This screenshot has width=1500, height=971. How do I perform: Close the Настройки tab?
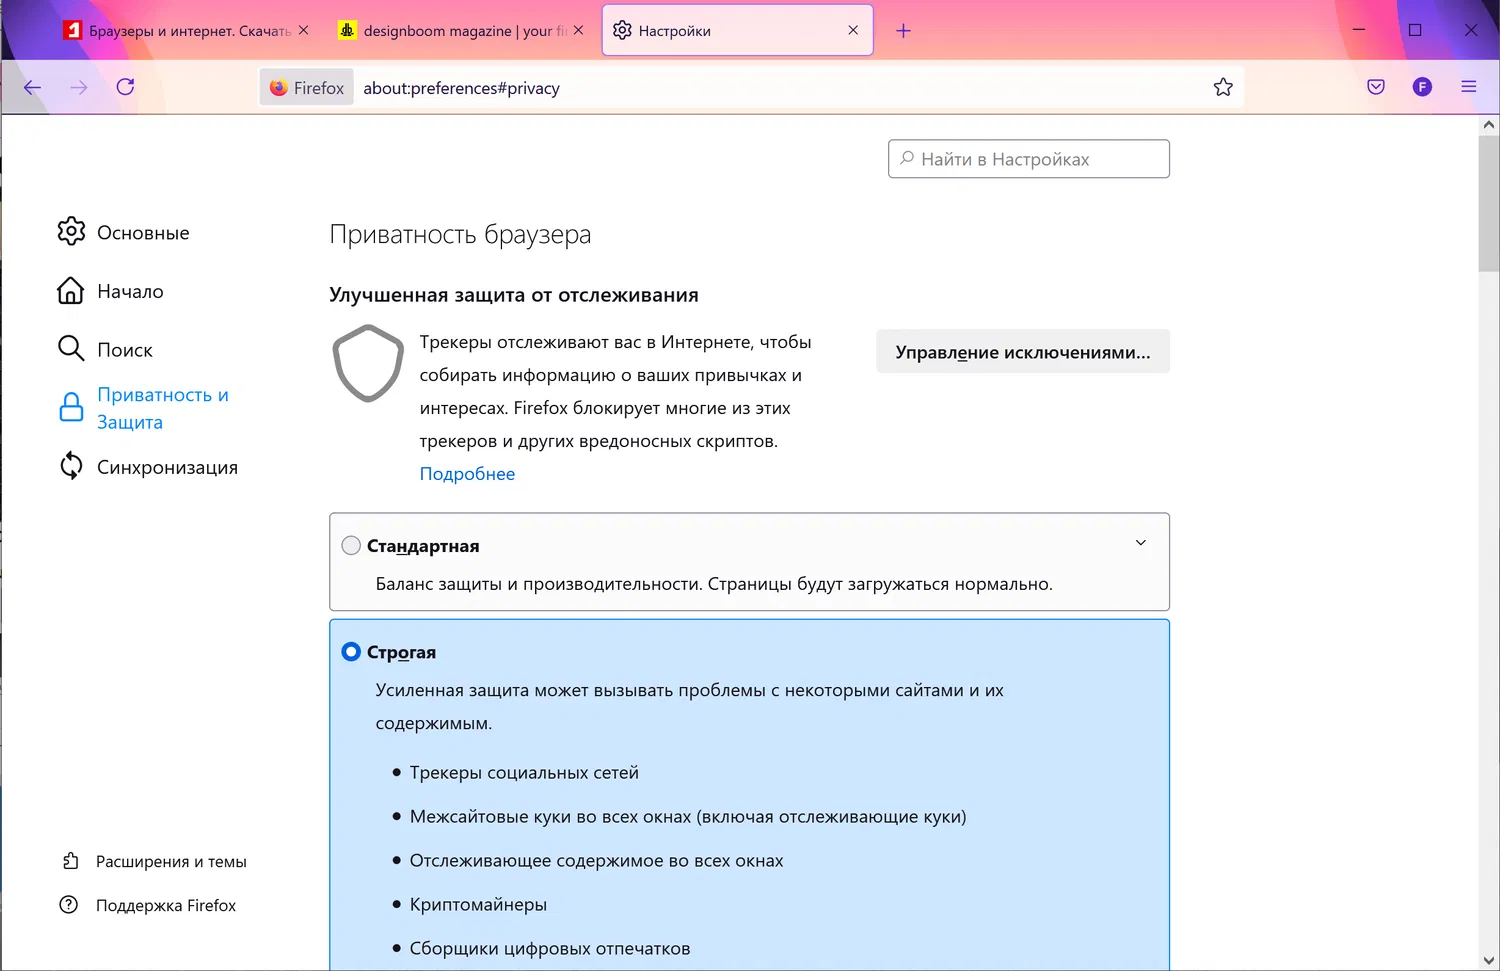click(x=853, y=31)
